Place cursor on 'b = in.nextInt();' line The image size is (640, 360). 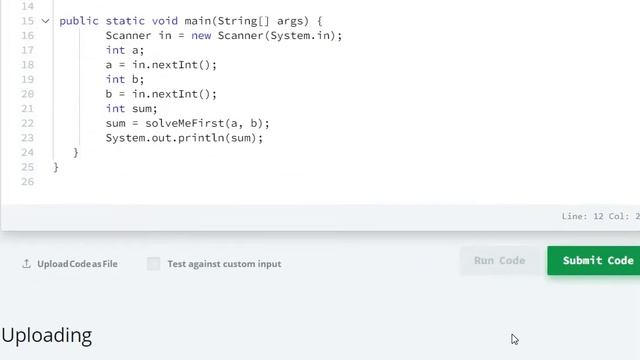[161, 94]
